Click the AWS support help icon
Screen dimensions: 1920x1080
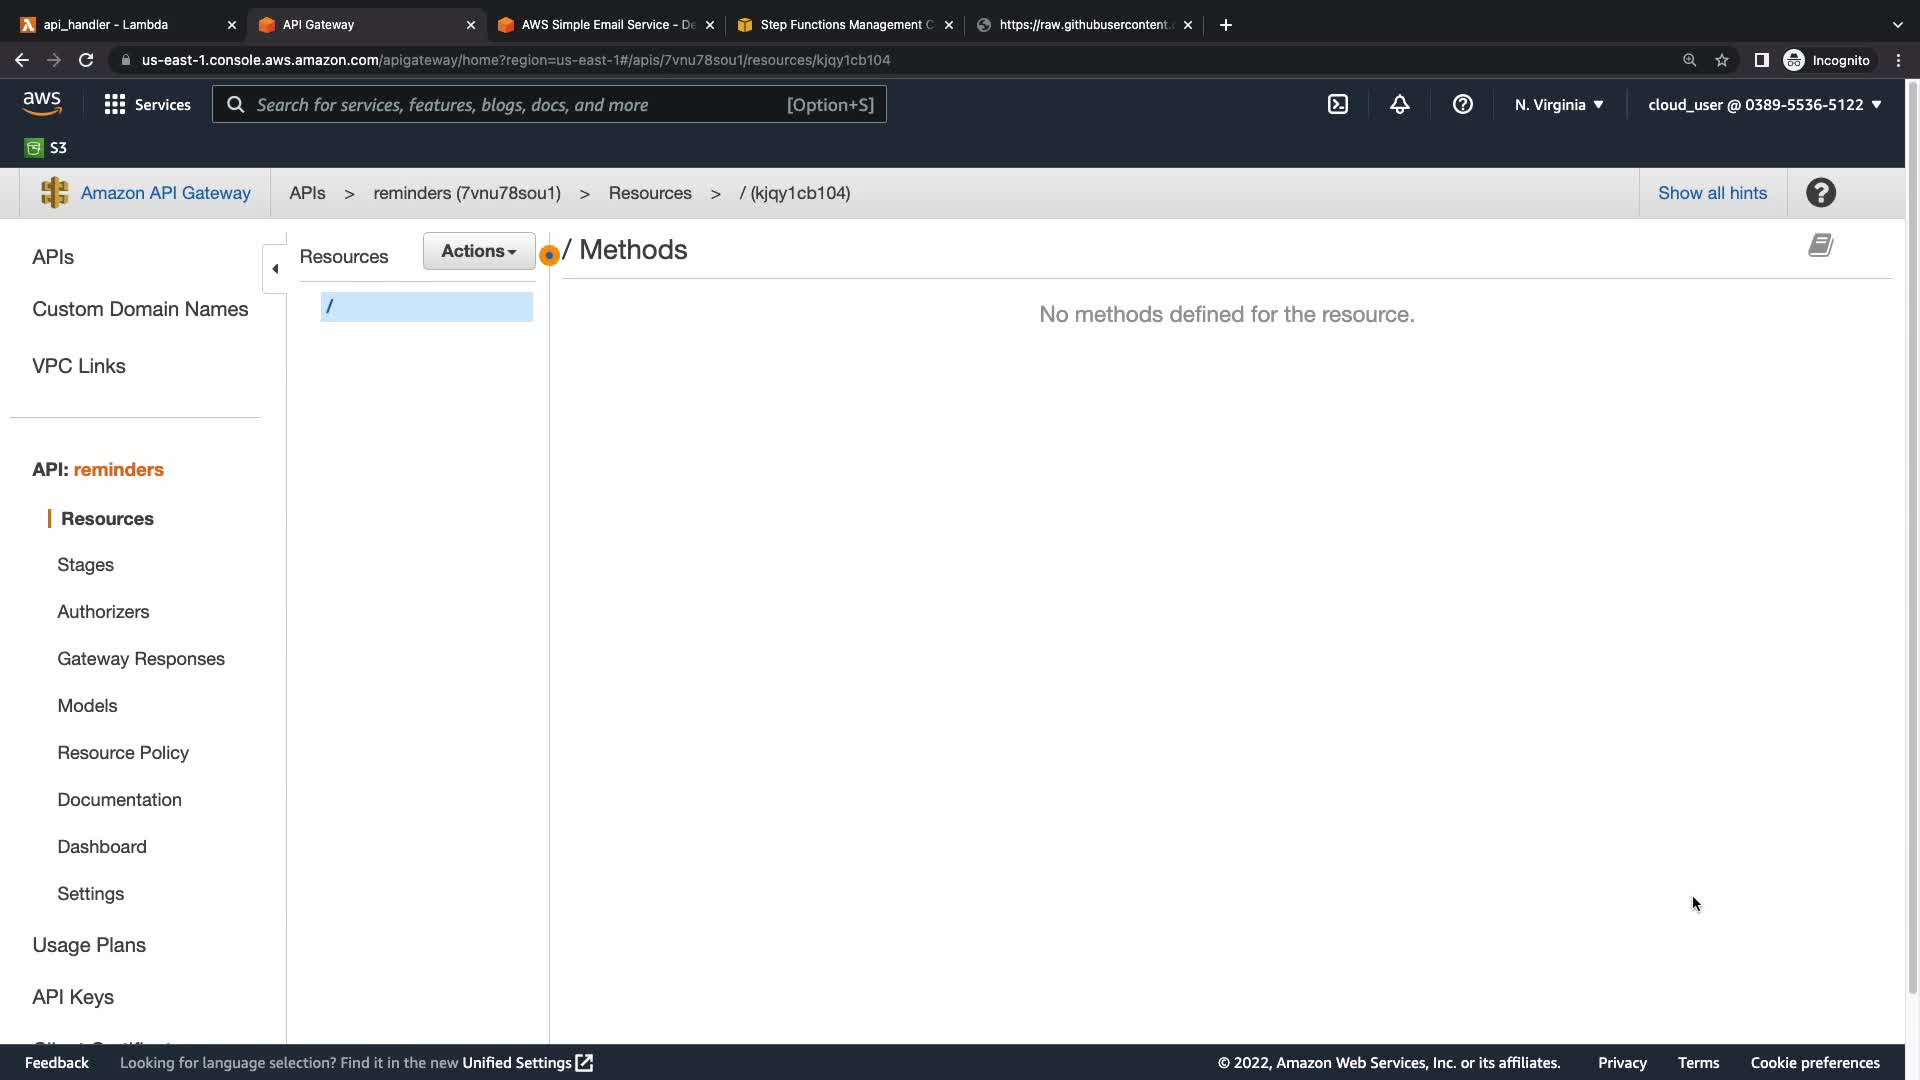point(1462,104)
